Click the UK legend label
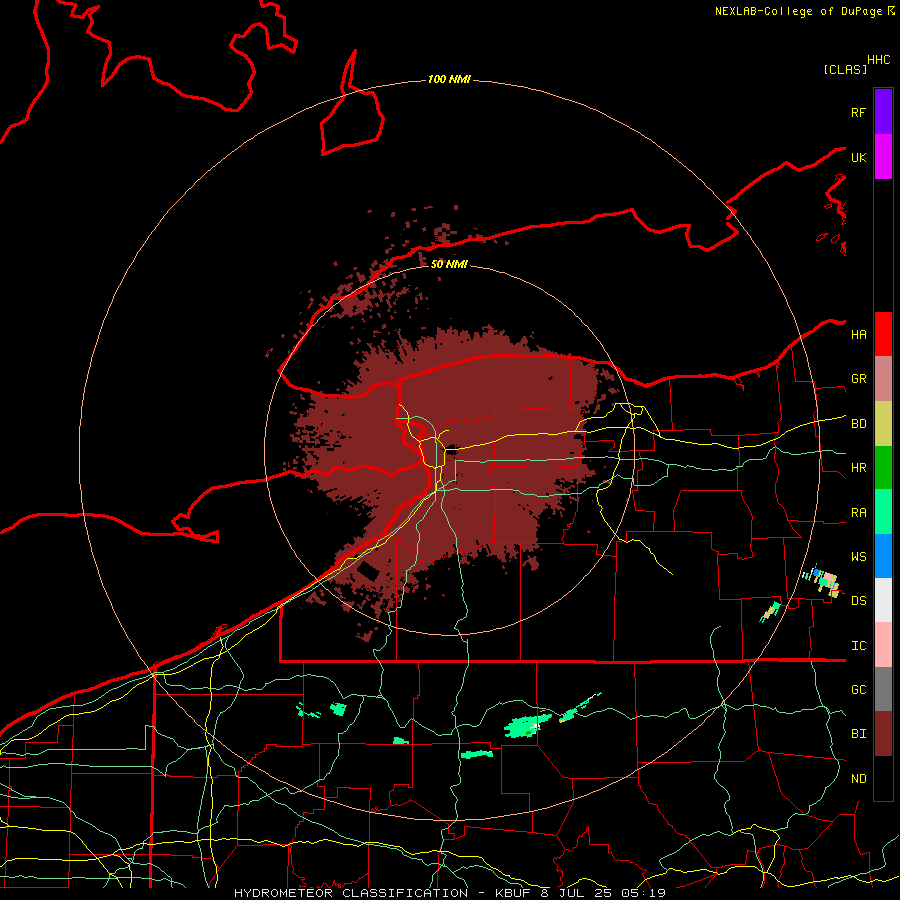Screen dimensions: 900x900 pyautogui.click(x=858, y=157)
